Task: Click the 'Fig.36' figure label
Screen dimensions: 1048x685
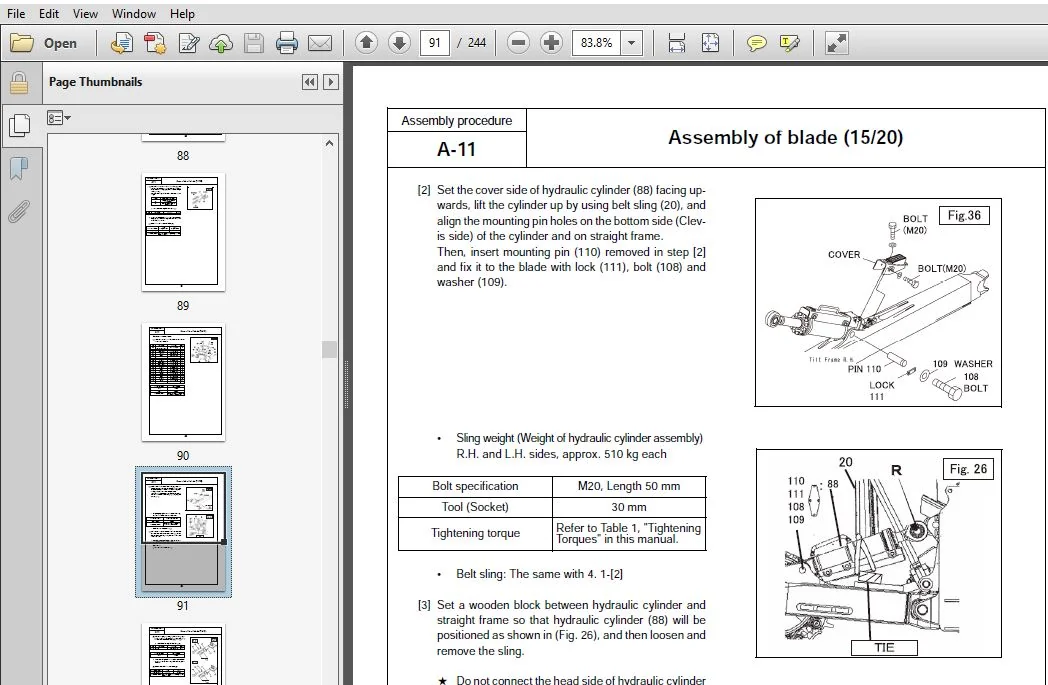Action: 964,215
